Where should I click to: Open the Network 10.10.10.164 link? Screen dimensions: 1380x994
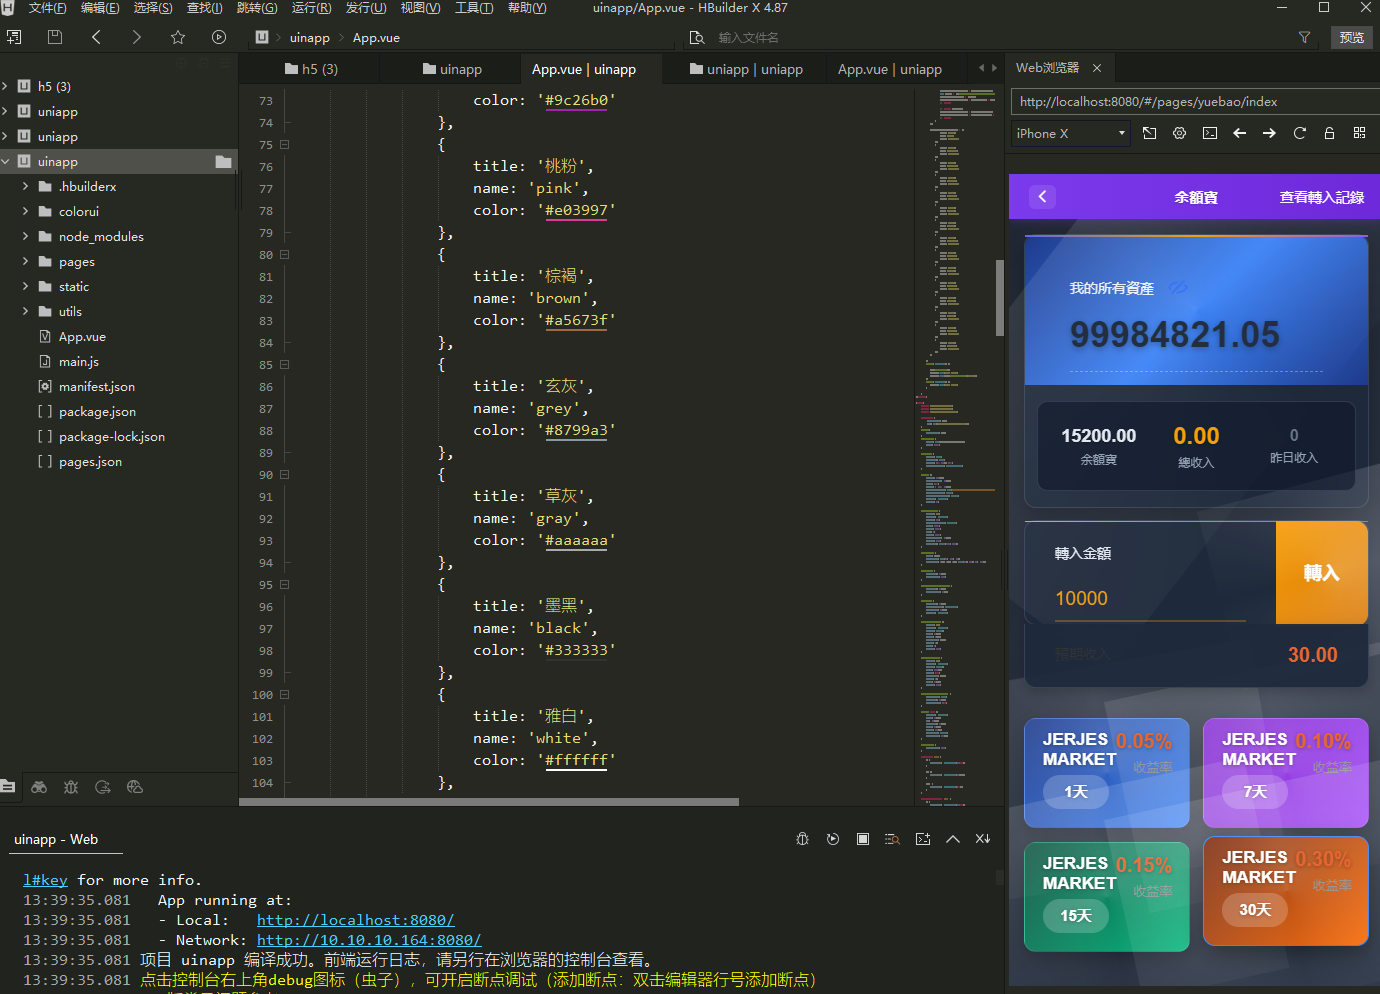(x=369, y=940)
